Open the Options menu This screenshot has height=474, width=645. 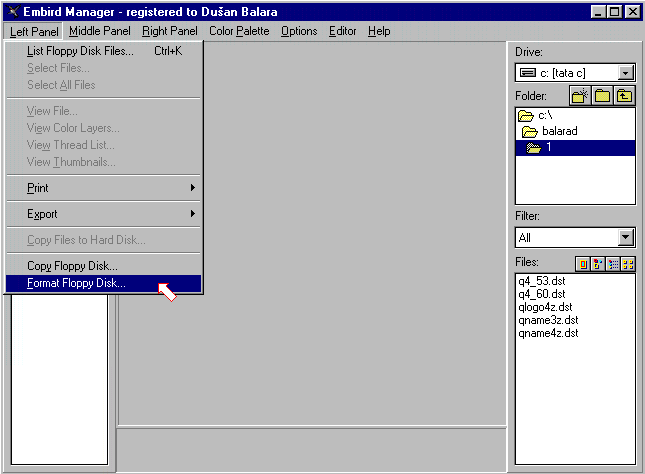(299, 31)
